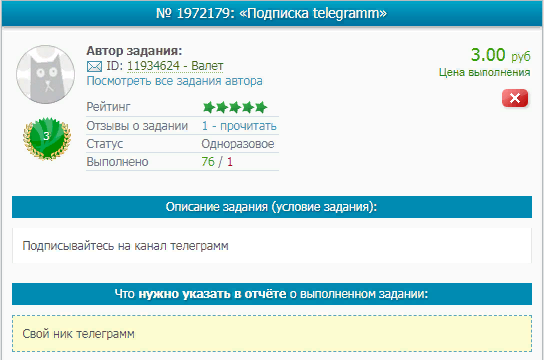Open the author's cat avatar picture
544x360 pixels.
pyautogui.click(x=45, y=74)
